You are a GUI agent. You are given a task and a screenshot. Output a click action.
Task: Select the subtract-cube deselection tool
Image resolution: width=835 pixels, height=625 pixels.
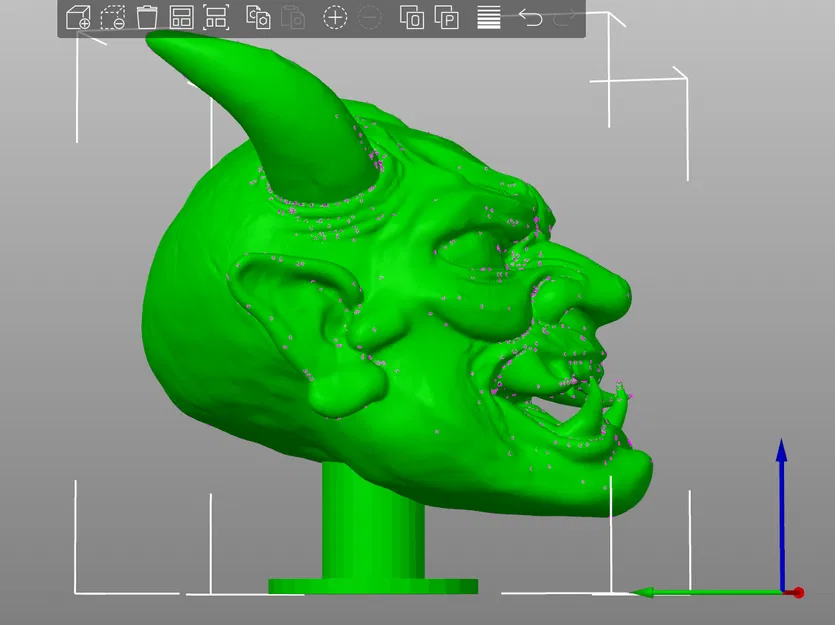[x=113, y=17]
